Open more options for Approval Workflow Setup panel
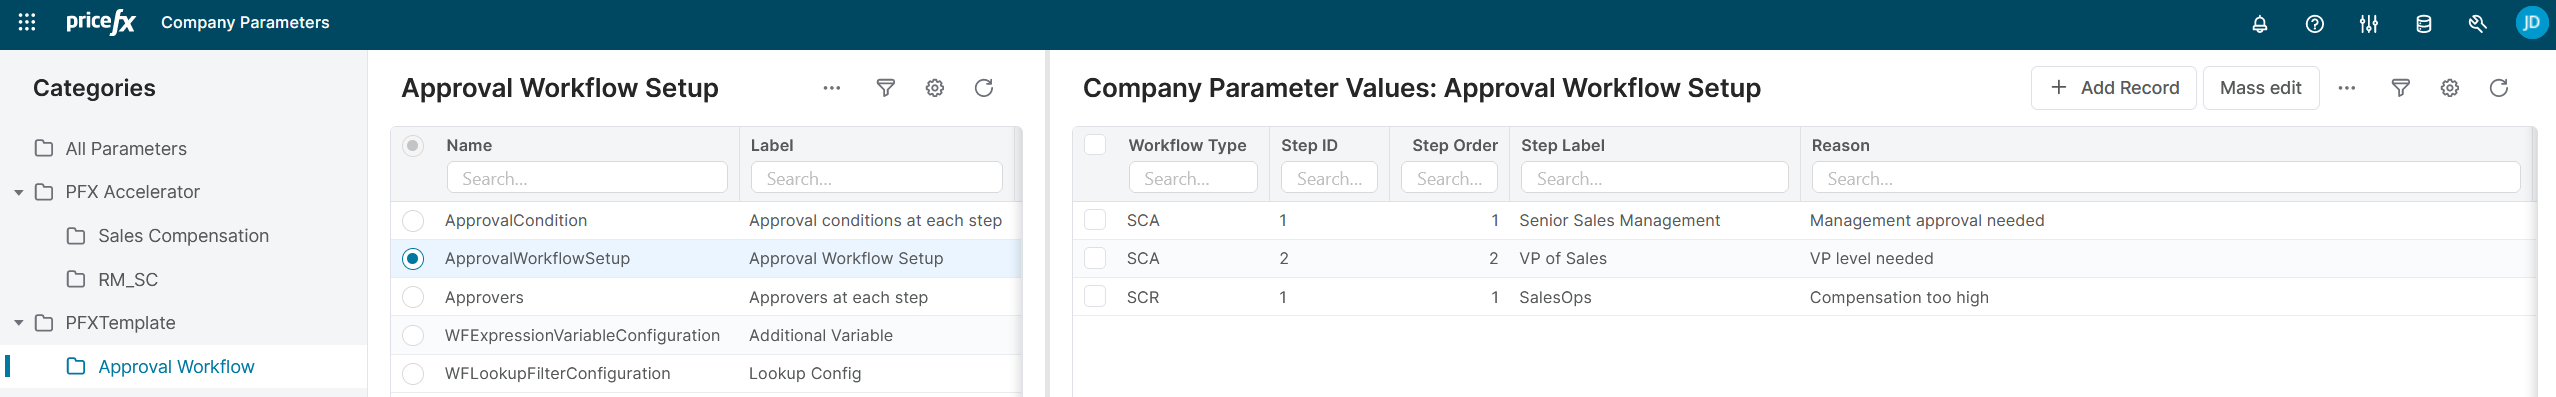This screenshot has height=397, width=2556. 832,88
